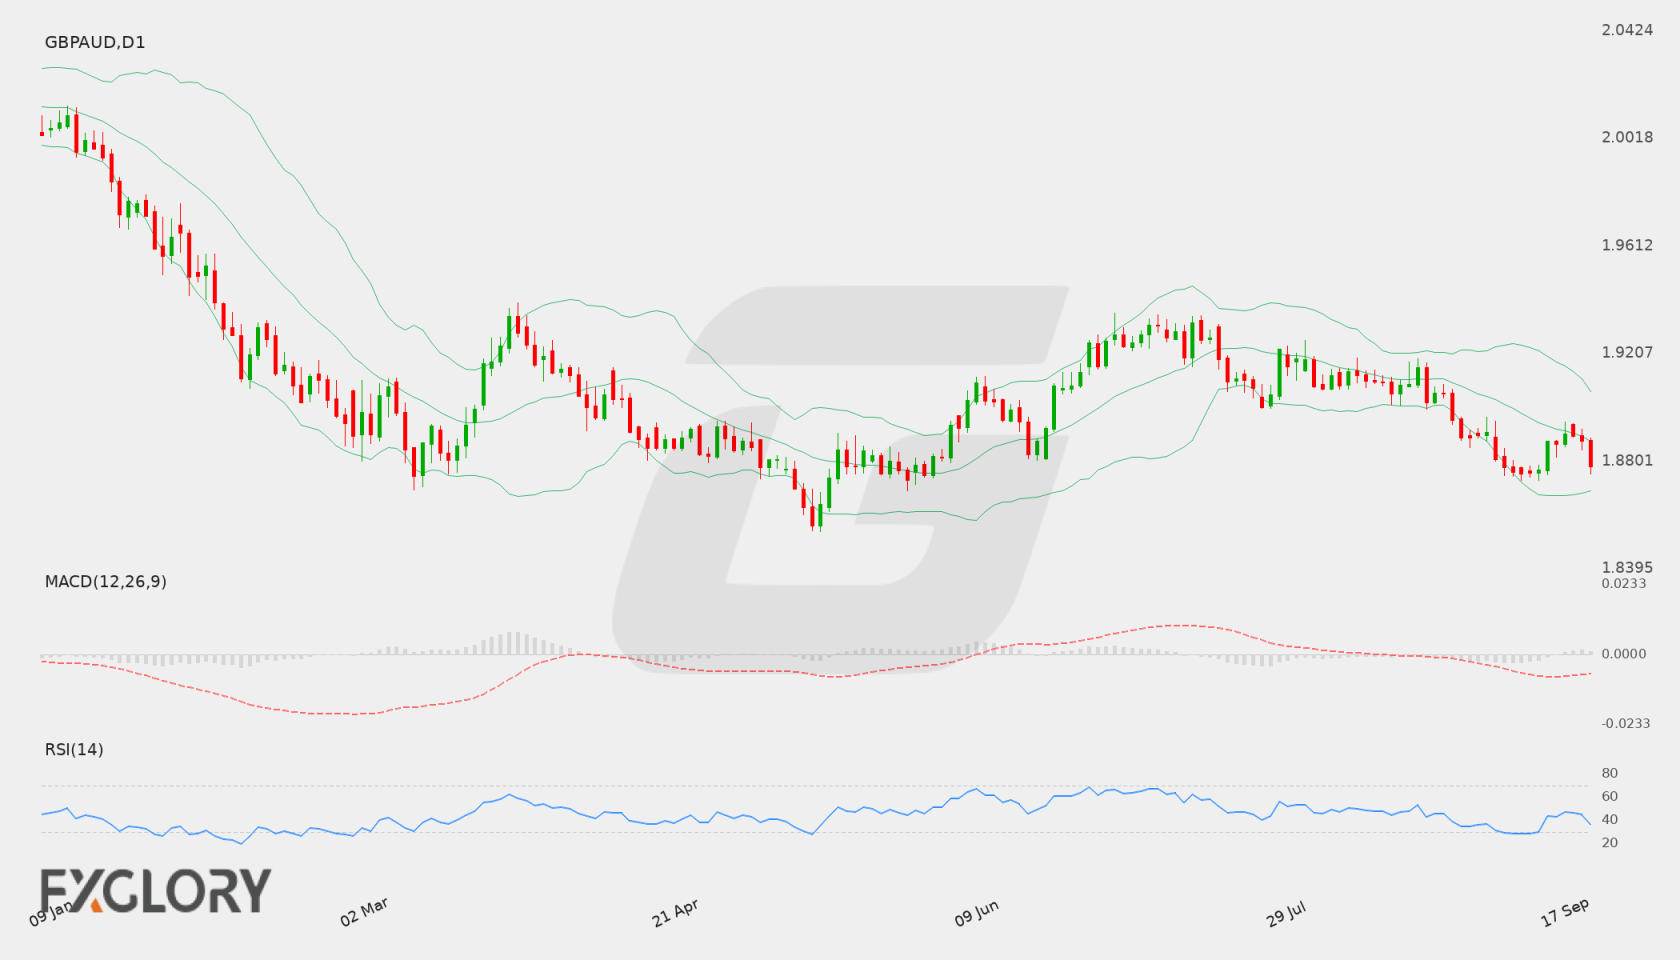1680x960 pixels.
Task: Click the GBPAUD,D1 chart title
Action: pyautogui.click(x=95, y=42)
